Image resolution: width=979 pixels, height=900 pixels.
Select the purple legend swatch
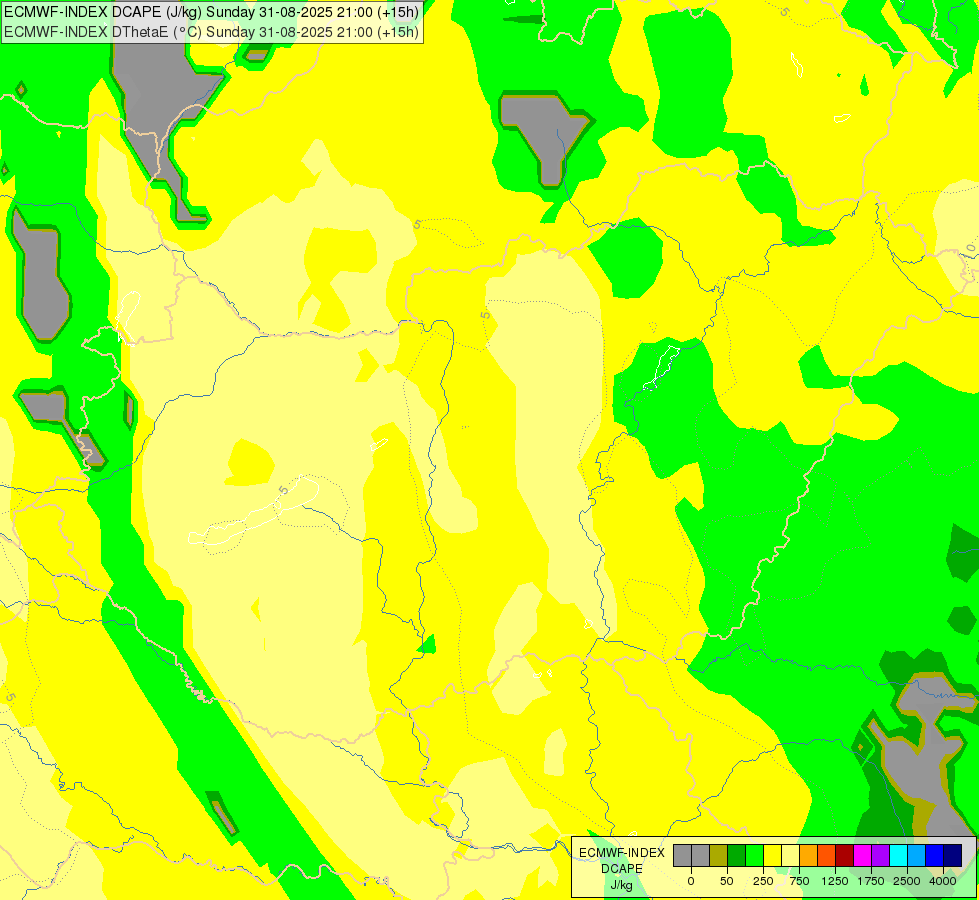pyautogui.click(x=880, y=856)
